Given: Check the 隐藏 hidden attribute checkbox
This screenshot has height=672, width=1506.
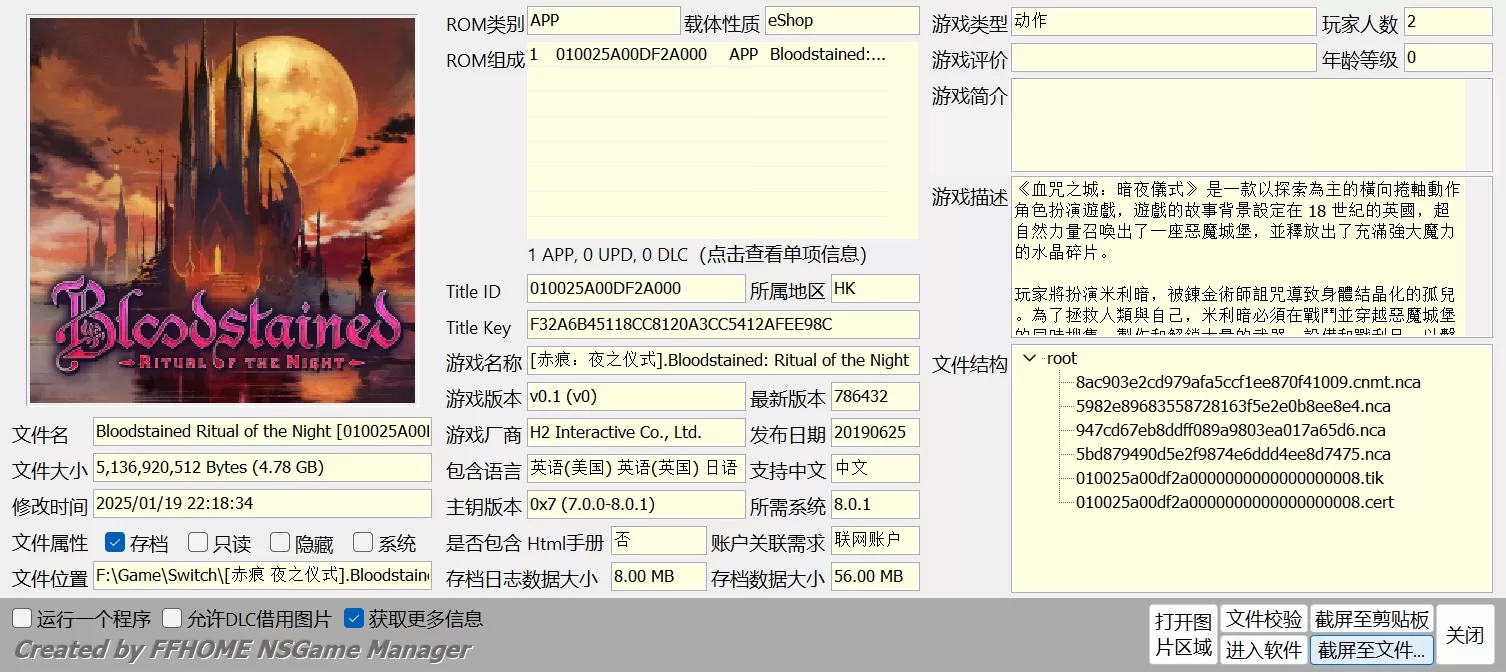Looking at the screenshot, I should (x=280, y=543).
